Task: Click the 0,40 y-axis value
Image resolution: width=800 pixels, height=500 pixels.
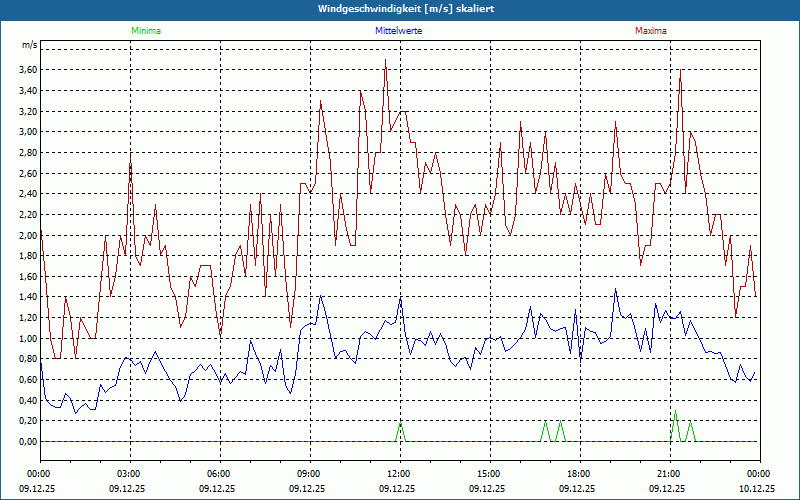Action: click(29, 401)
